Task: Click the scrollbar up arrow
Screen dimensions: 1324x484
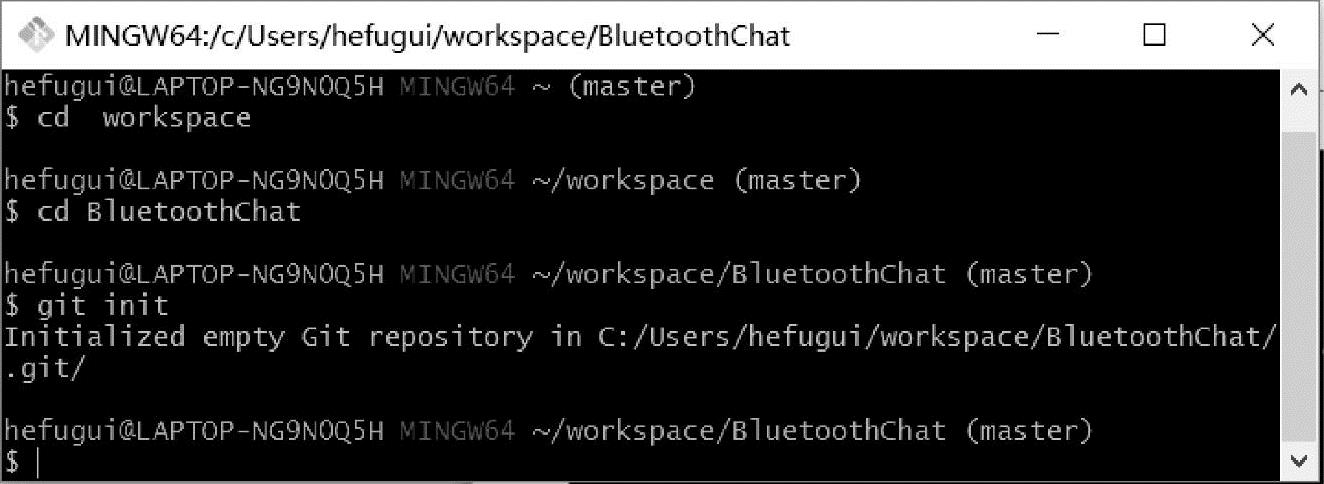Action: [x=1300, y=89]
